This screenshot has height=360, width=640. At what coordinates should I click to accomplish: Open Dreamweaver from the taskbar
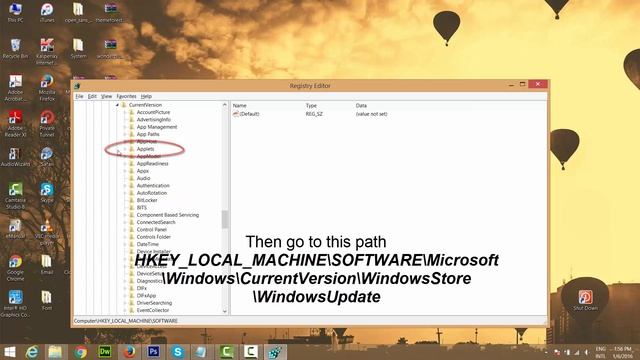coord(105,352)
